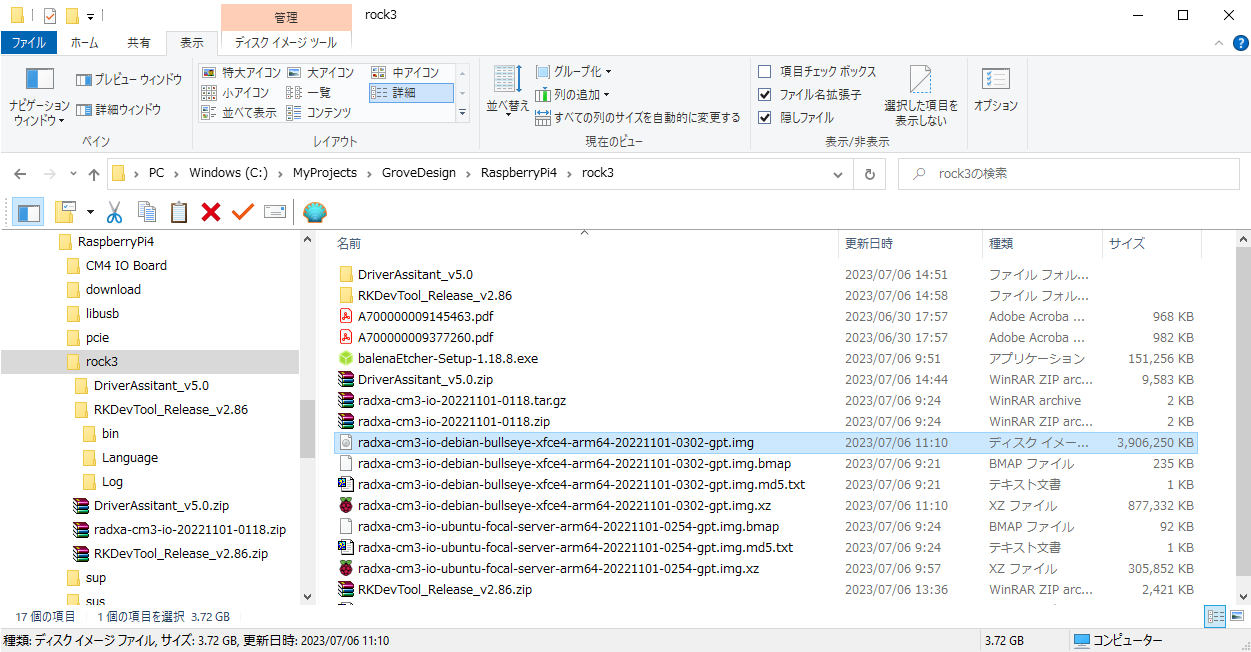Select 並べて表示 layout
Image resolution: width=1251 pixels, height=652 pixels.
coord(239,113)
